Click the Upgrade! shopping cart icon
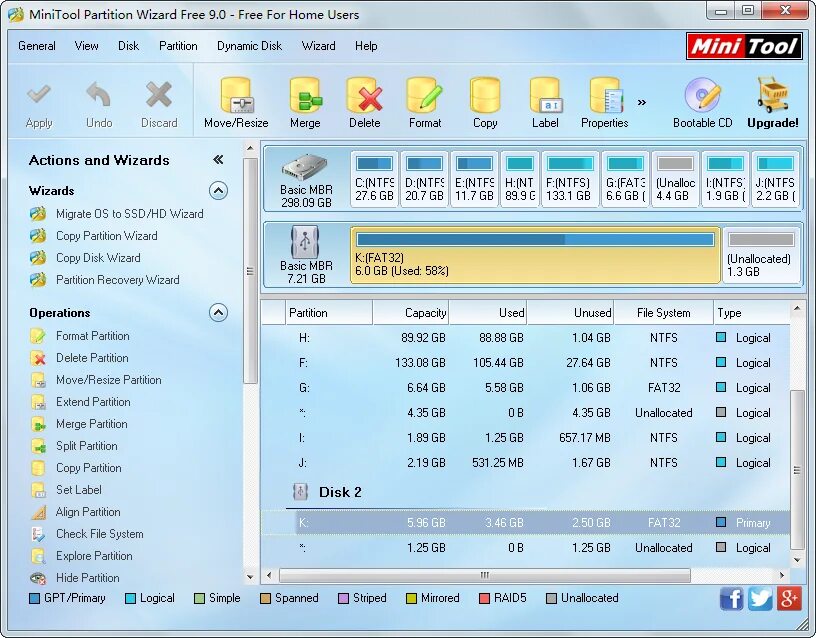Image resolution: width=816 pixels, height=638 pixels. [x=773, y=95]
